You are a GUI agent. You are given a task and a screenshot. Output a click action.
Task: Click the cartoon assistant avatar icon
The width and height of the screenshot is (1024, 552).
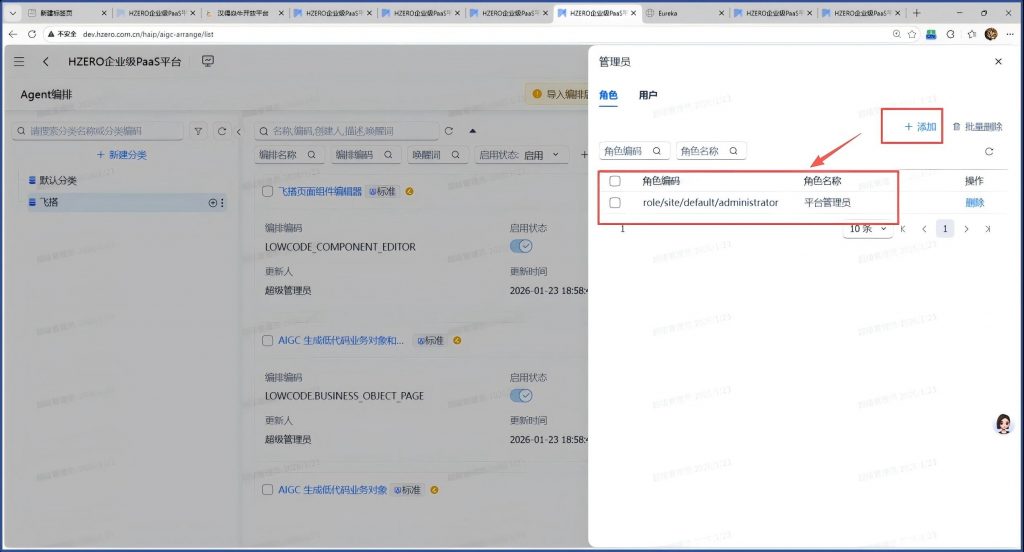pyautogui.click(x=1003, y=424)
